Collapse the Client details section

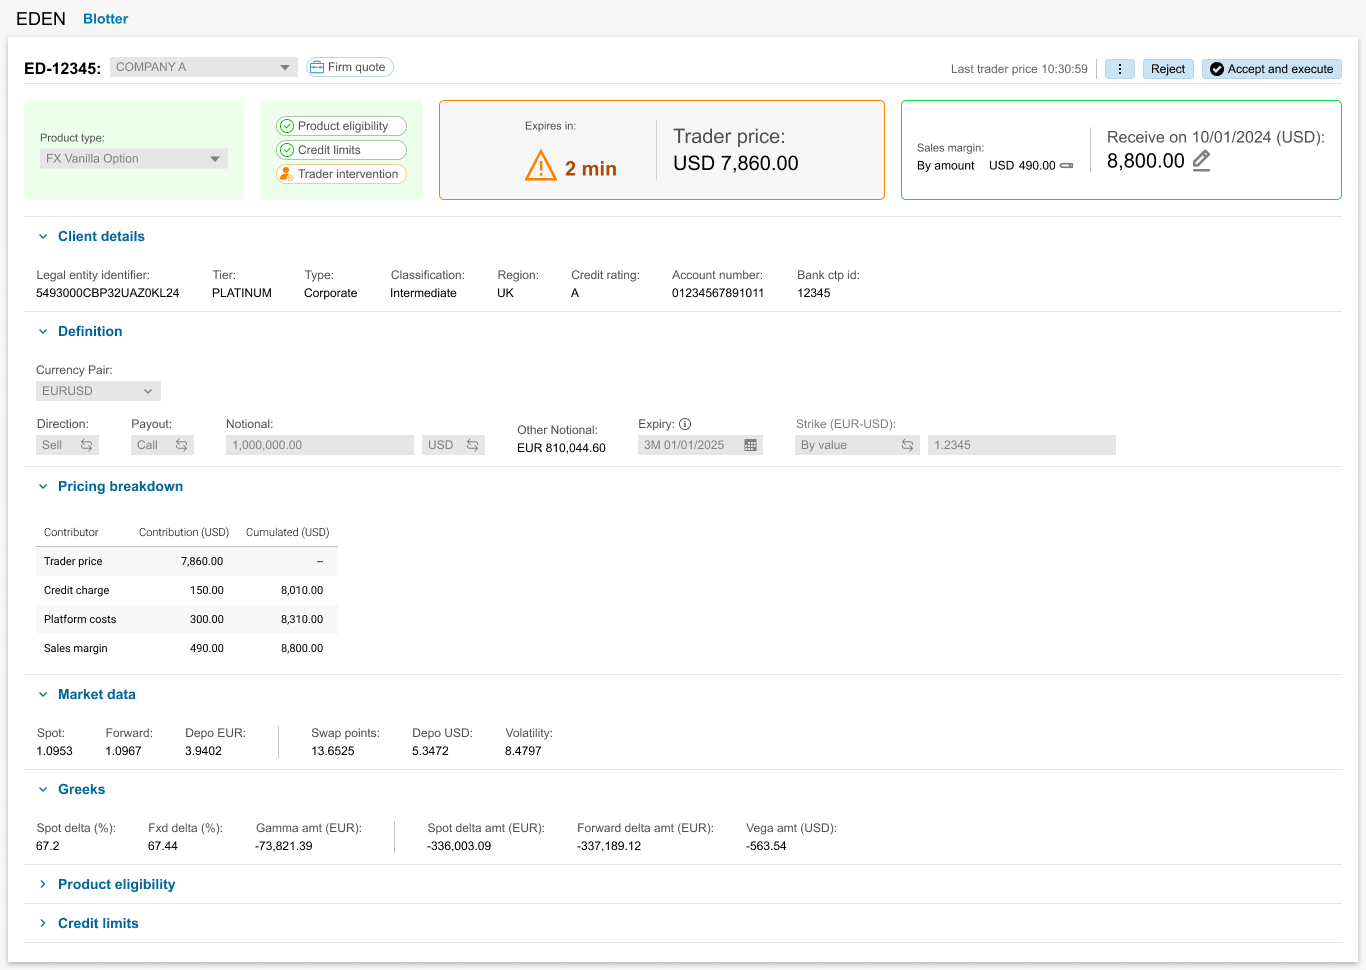[43, 237]
